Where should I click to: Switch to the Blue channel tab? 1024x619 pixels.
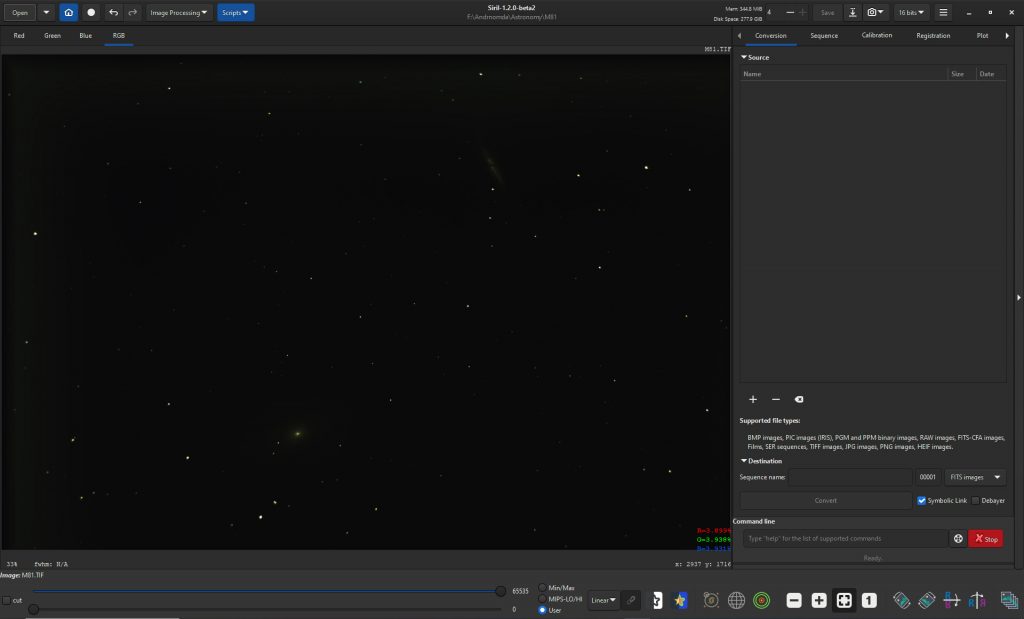pos(86,36)
